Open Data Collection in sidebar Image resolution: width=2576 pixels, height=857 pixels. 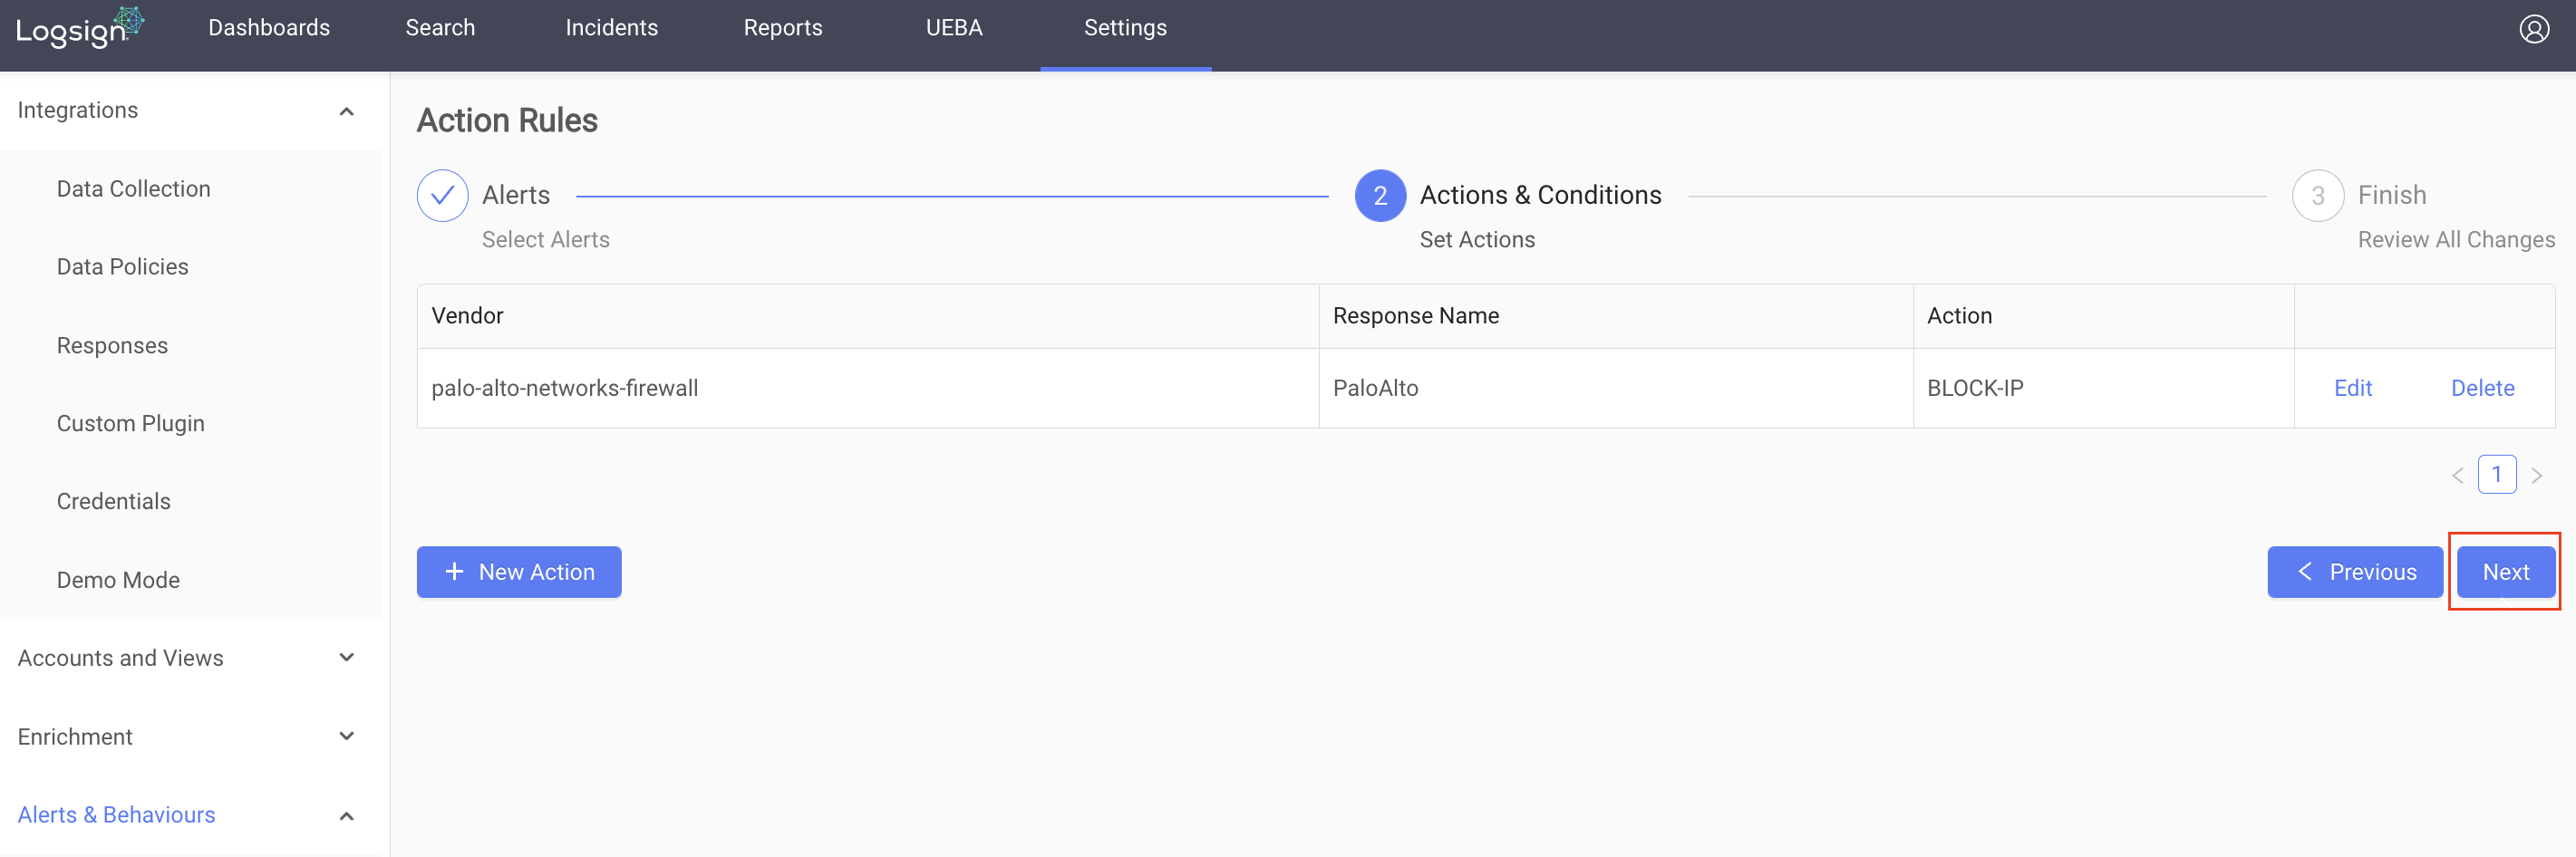pyautogui.click(x=133, y=189)
